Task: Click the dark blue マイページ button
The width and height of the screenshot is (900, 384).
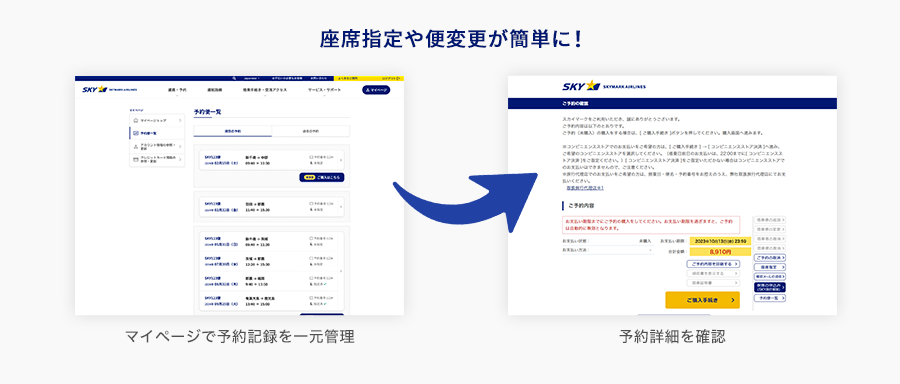Action: pos(376,90)
